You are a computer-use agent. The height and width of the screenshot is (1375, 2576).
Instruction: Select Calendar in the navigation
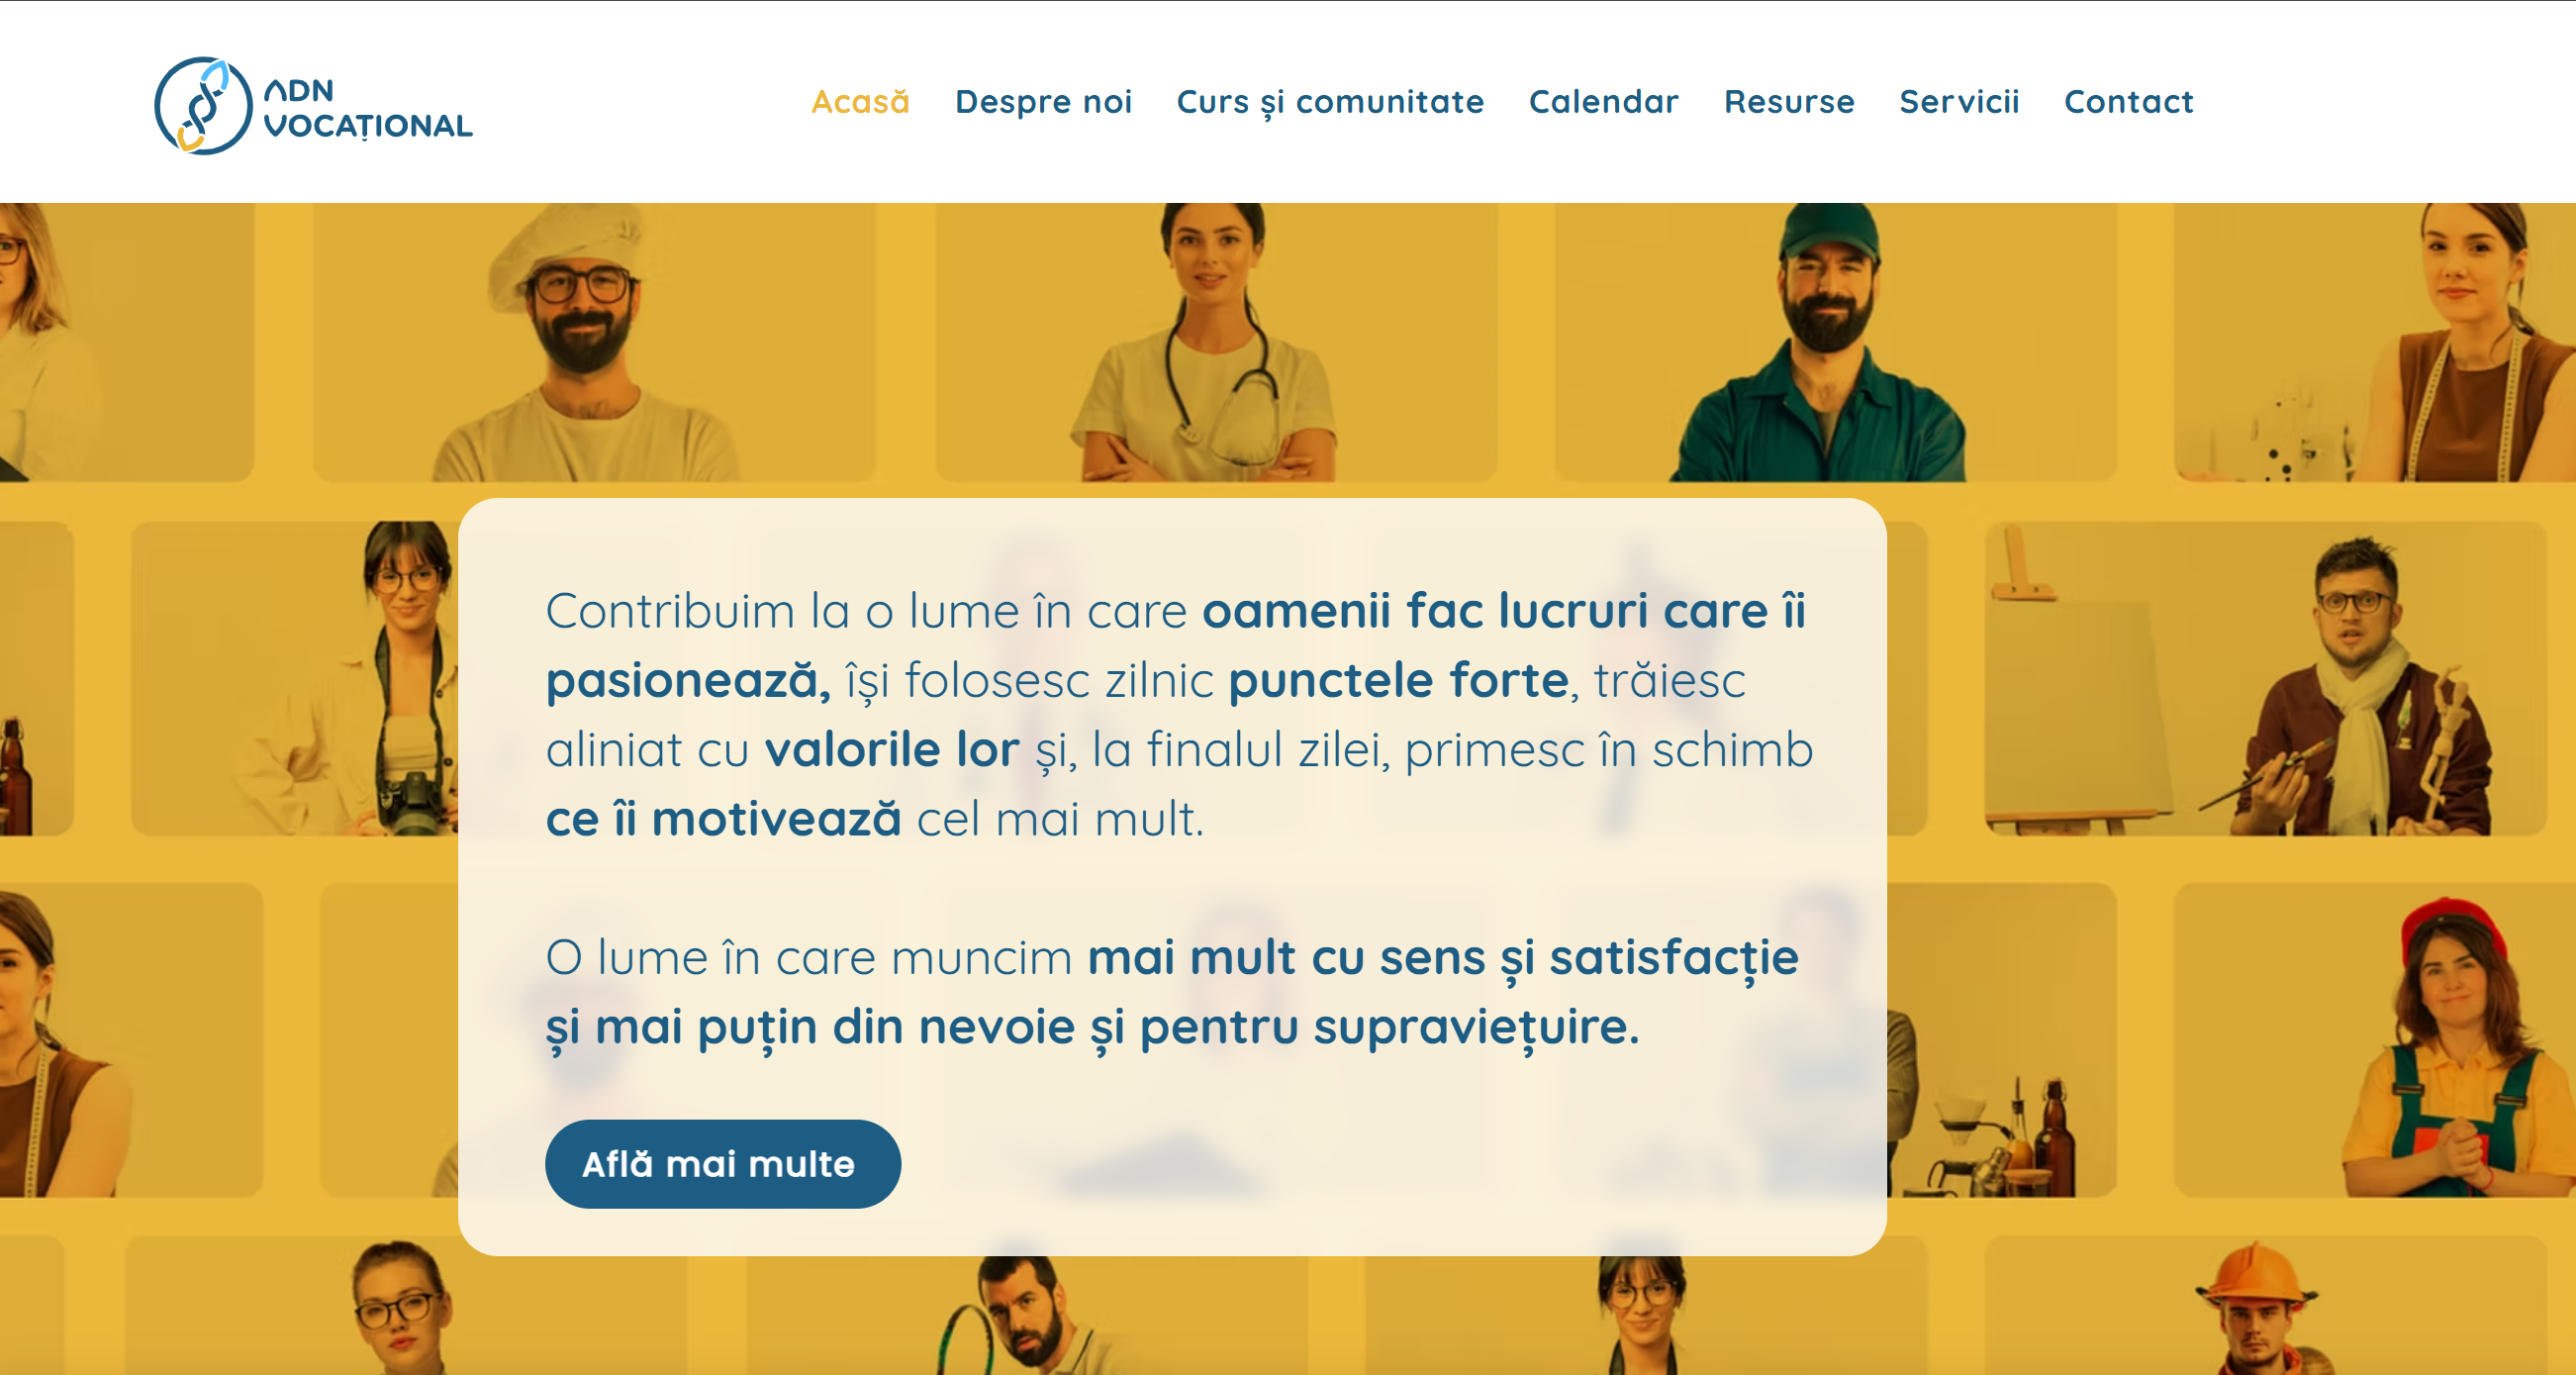click(x=1603, y=101)
